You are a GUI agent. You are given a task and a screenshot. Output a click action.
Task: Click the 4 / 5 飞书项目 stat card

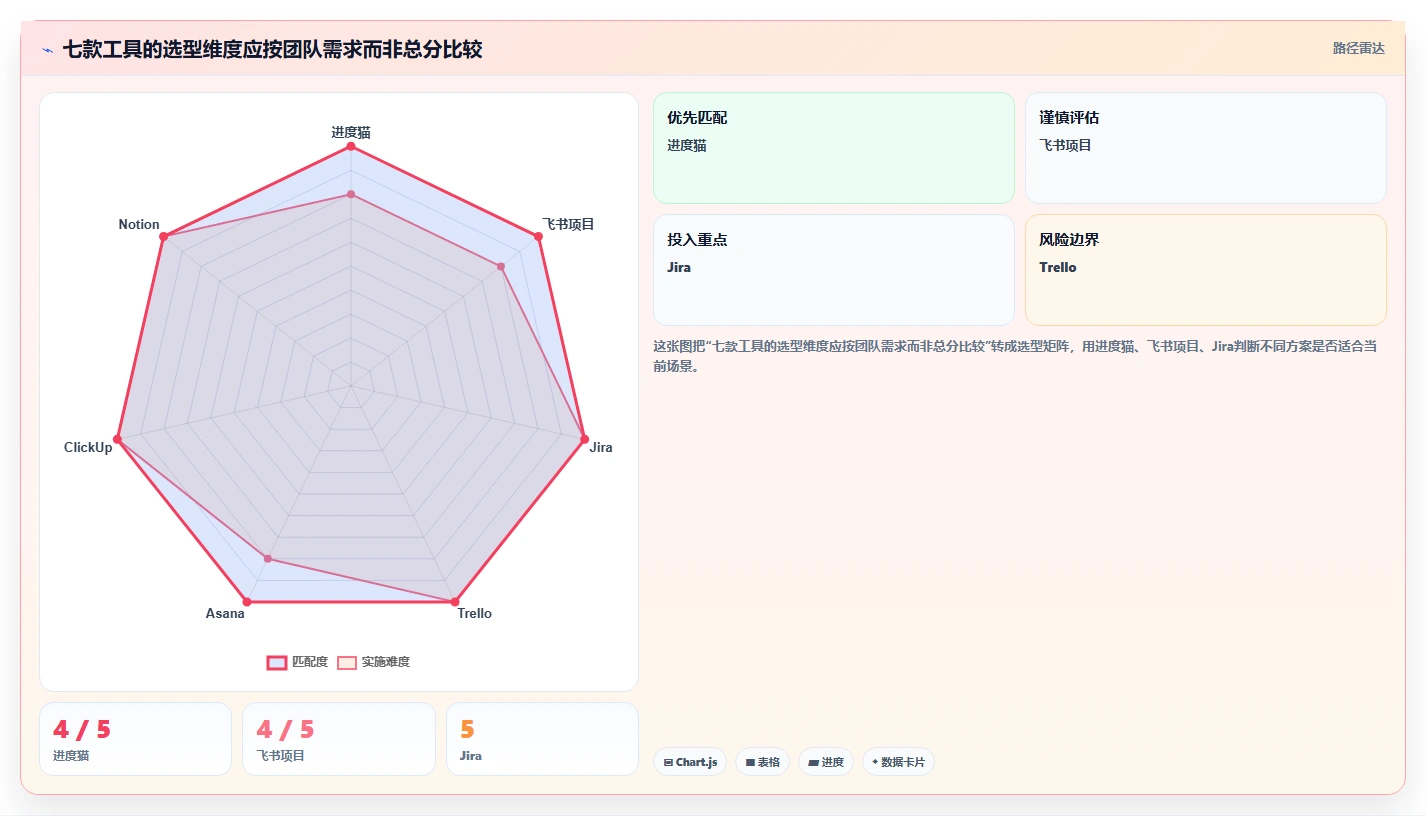click(339, 739)
